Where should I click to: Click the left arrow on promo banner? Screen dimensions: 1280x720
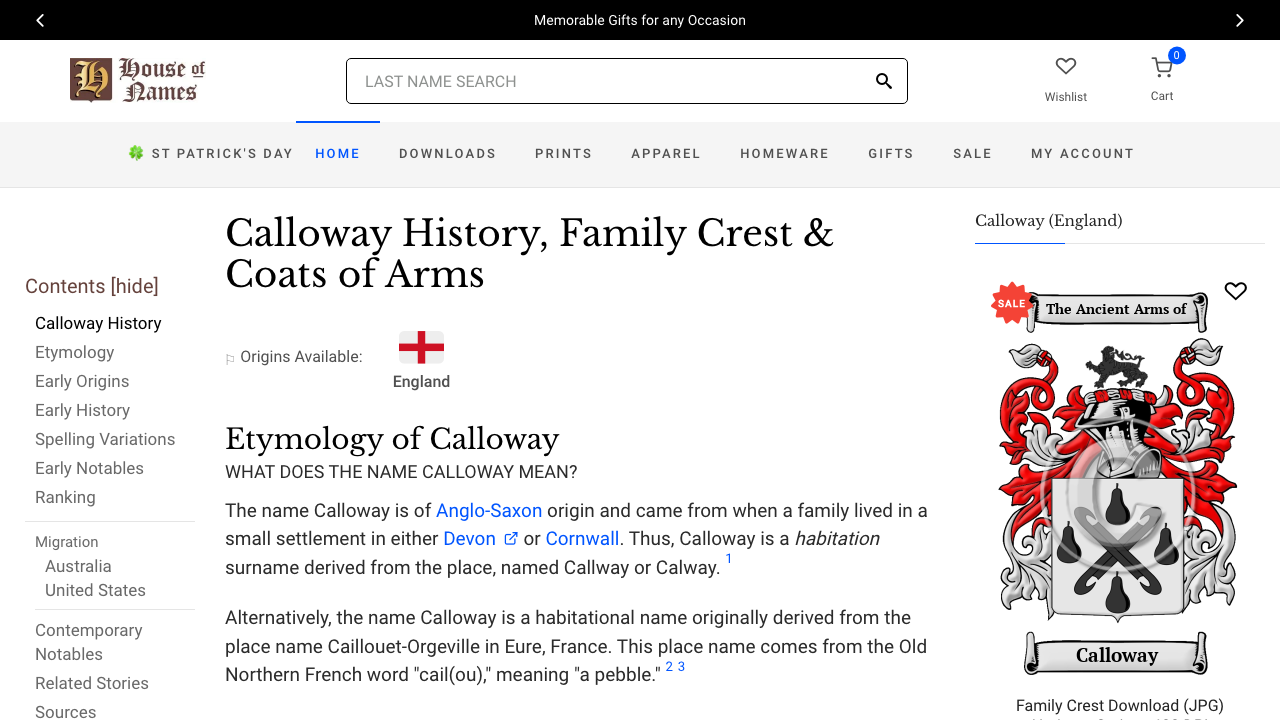click(40, 20)
